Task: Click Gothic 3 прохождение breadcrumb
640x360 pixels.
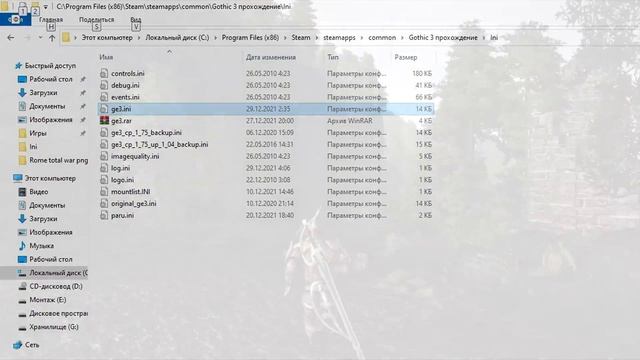Action: coord(443,38)
